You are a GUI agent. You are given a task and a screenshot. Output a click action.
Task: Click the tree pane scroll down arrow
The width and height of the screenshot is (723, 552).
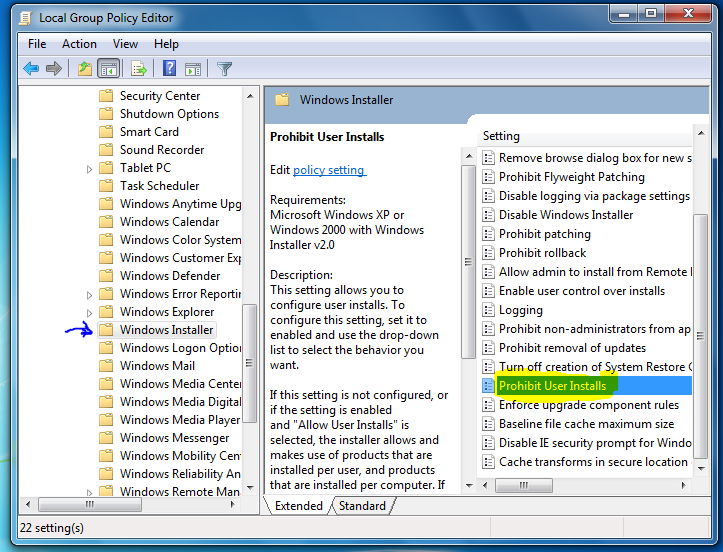coord(250,487)
